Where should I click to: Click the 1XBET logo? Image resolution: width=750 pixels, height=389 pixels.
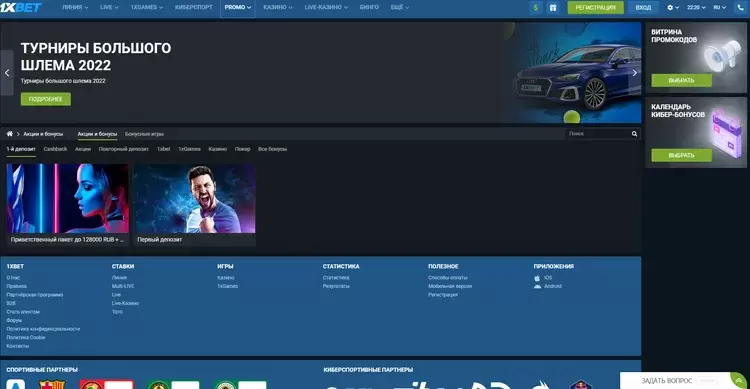tap(21, 7)
